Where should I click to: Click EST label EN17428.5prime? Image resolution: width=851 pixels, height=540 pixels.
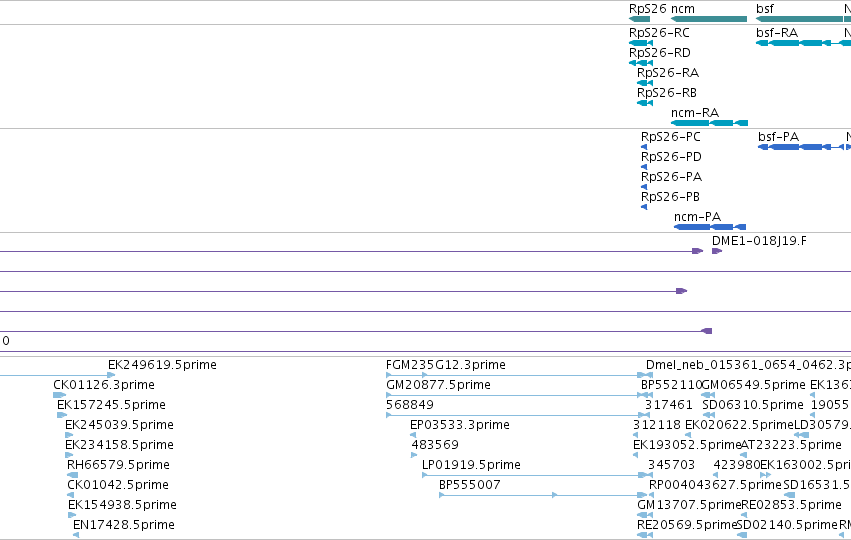coord(123,525)
